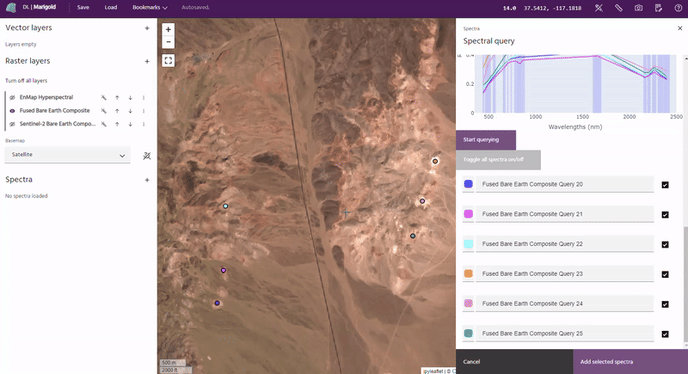Open the Bookmarks dropdown menu
Screen dimensions: 688x374
point(150,7)
